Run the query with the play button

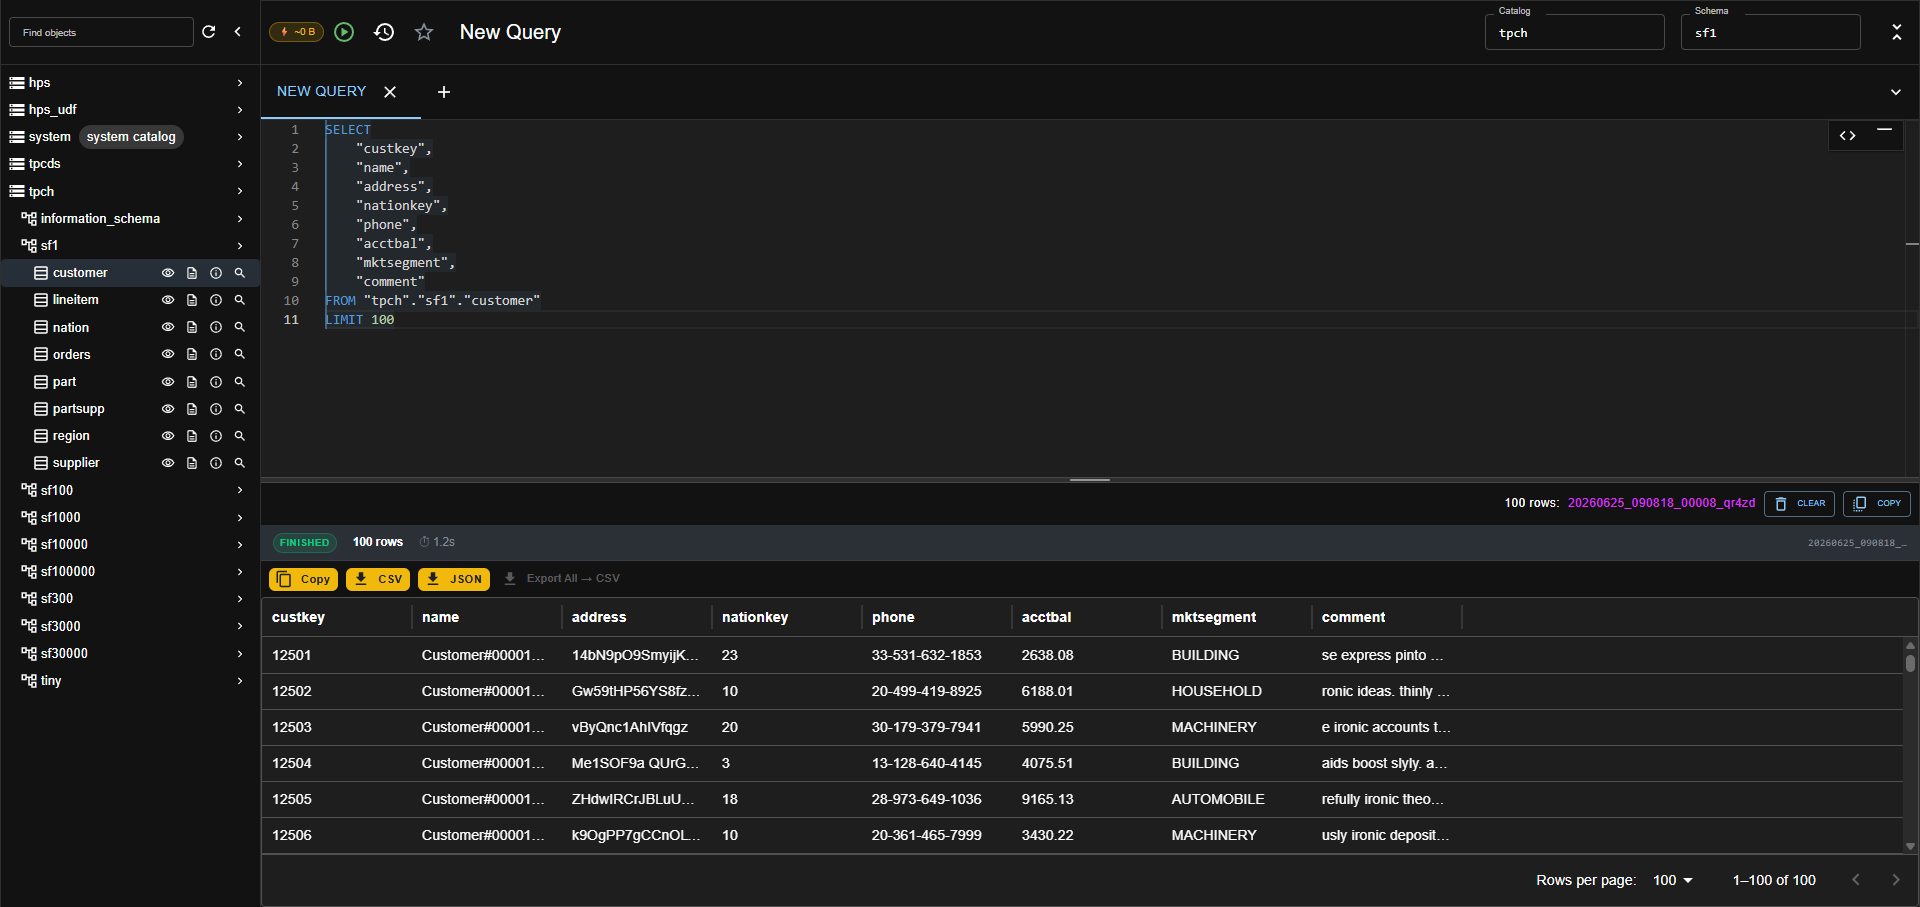click(344, 32)
